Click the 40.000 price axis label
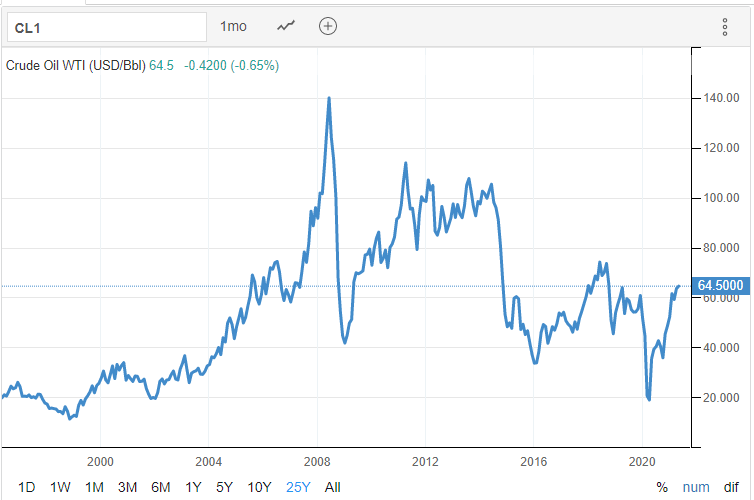This screenshot has width=754, height=500. pyautogui.click(x=721, y=348)
